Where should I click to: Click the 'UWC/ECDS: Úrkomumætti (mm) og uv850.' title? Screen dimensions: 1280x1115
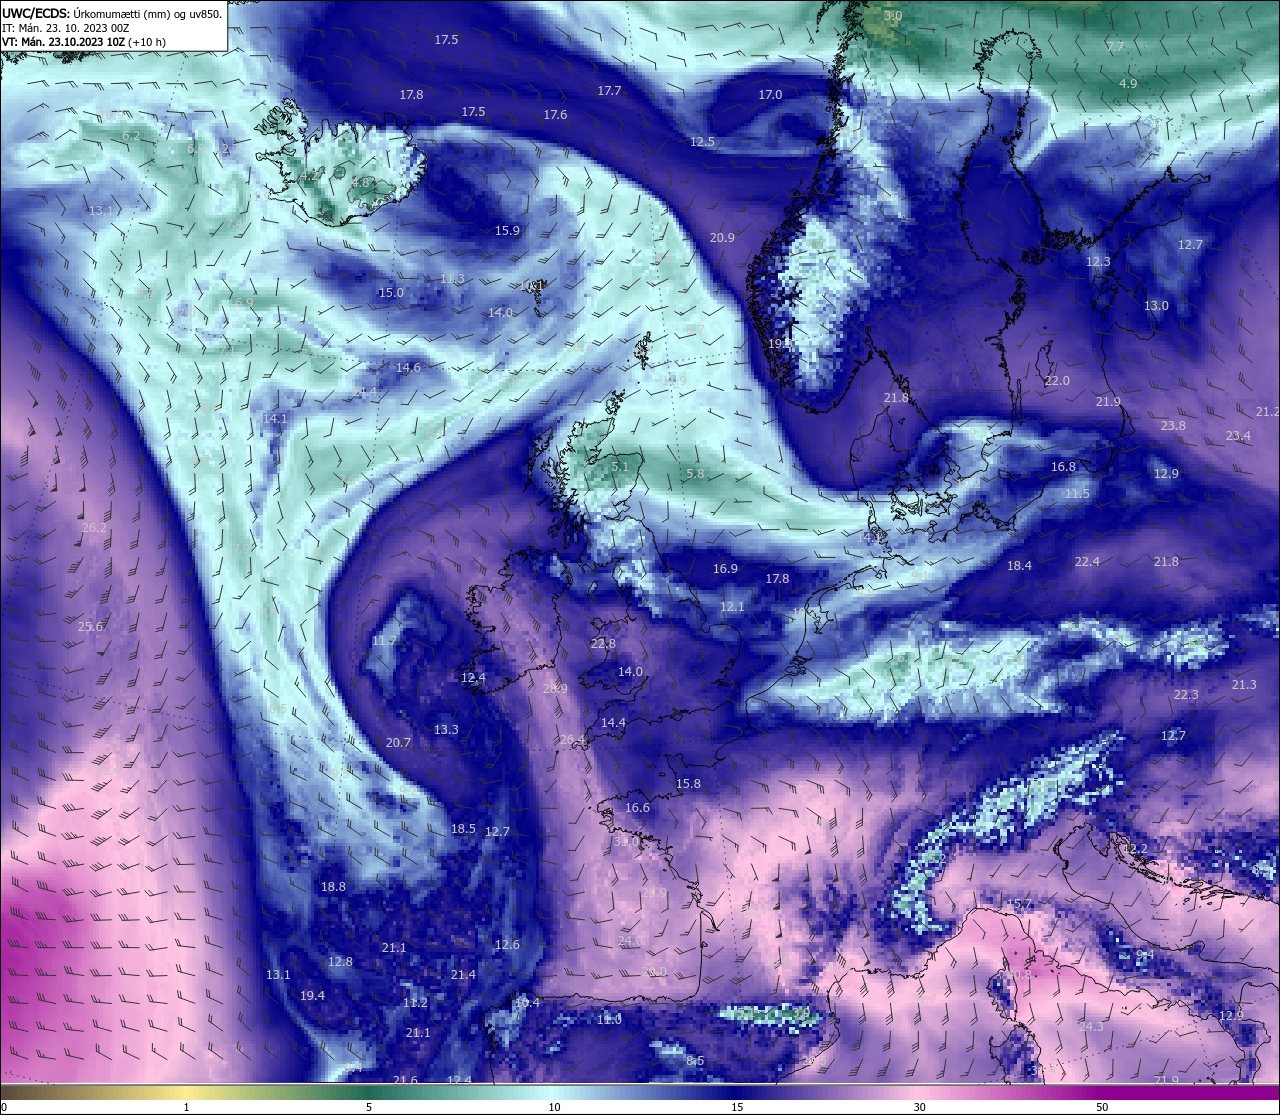coord(112,13)
